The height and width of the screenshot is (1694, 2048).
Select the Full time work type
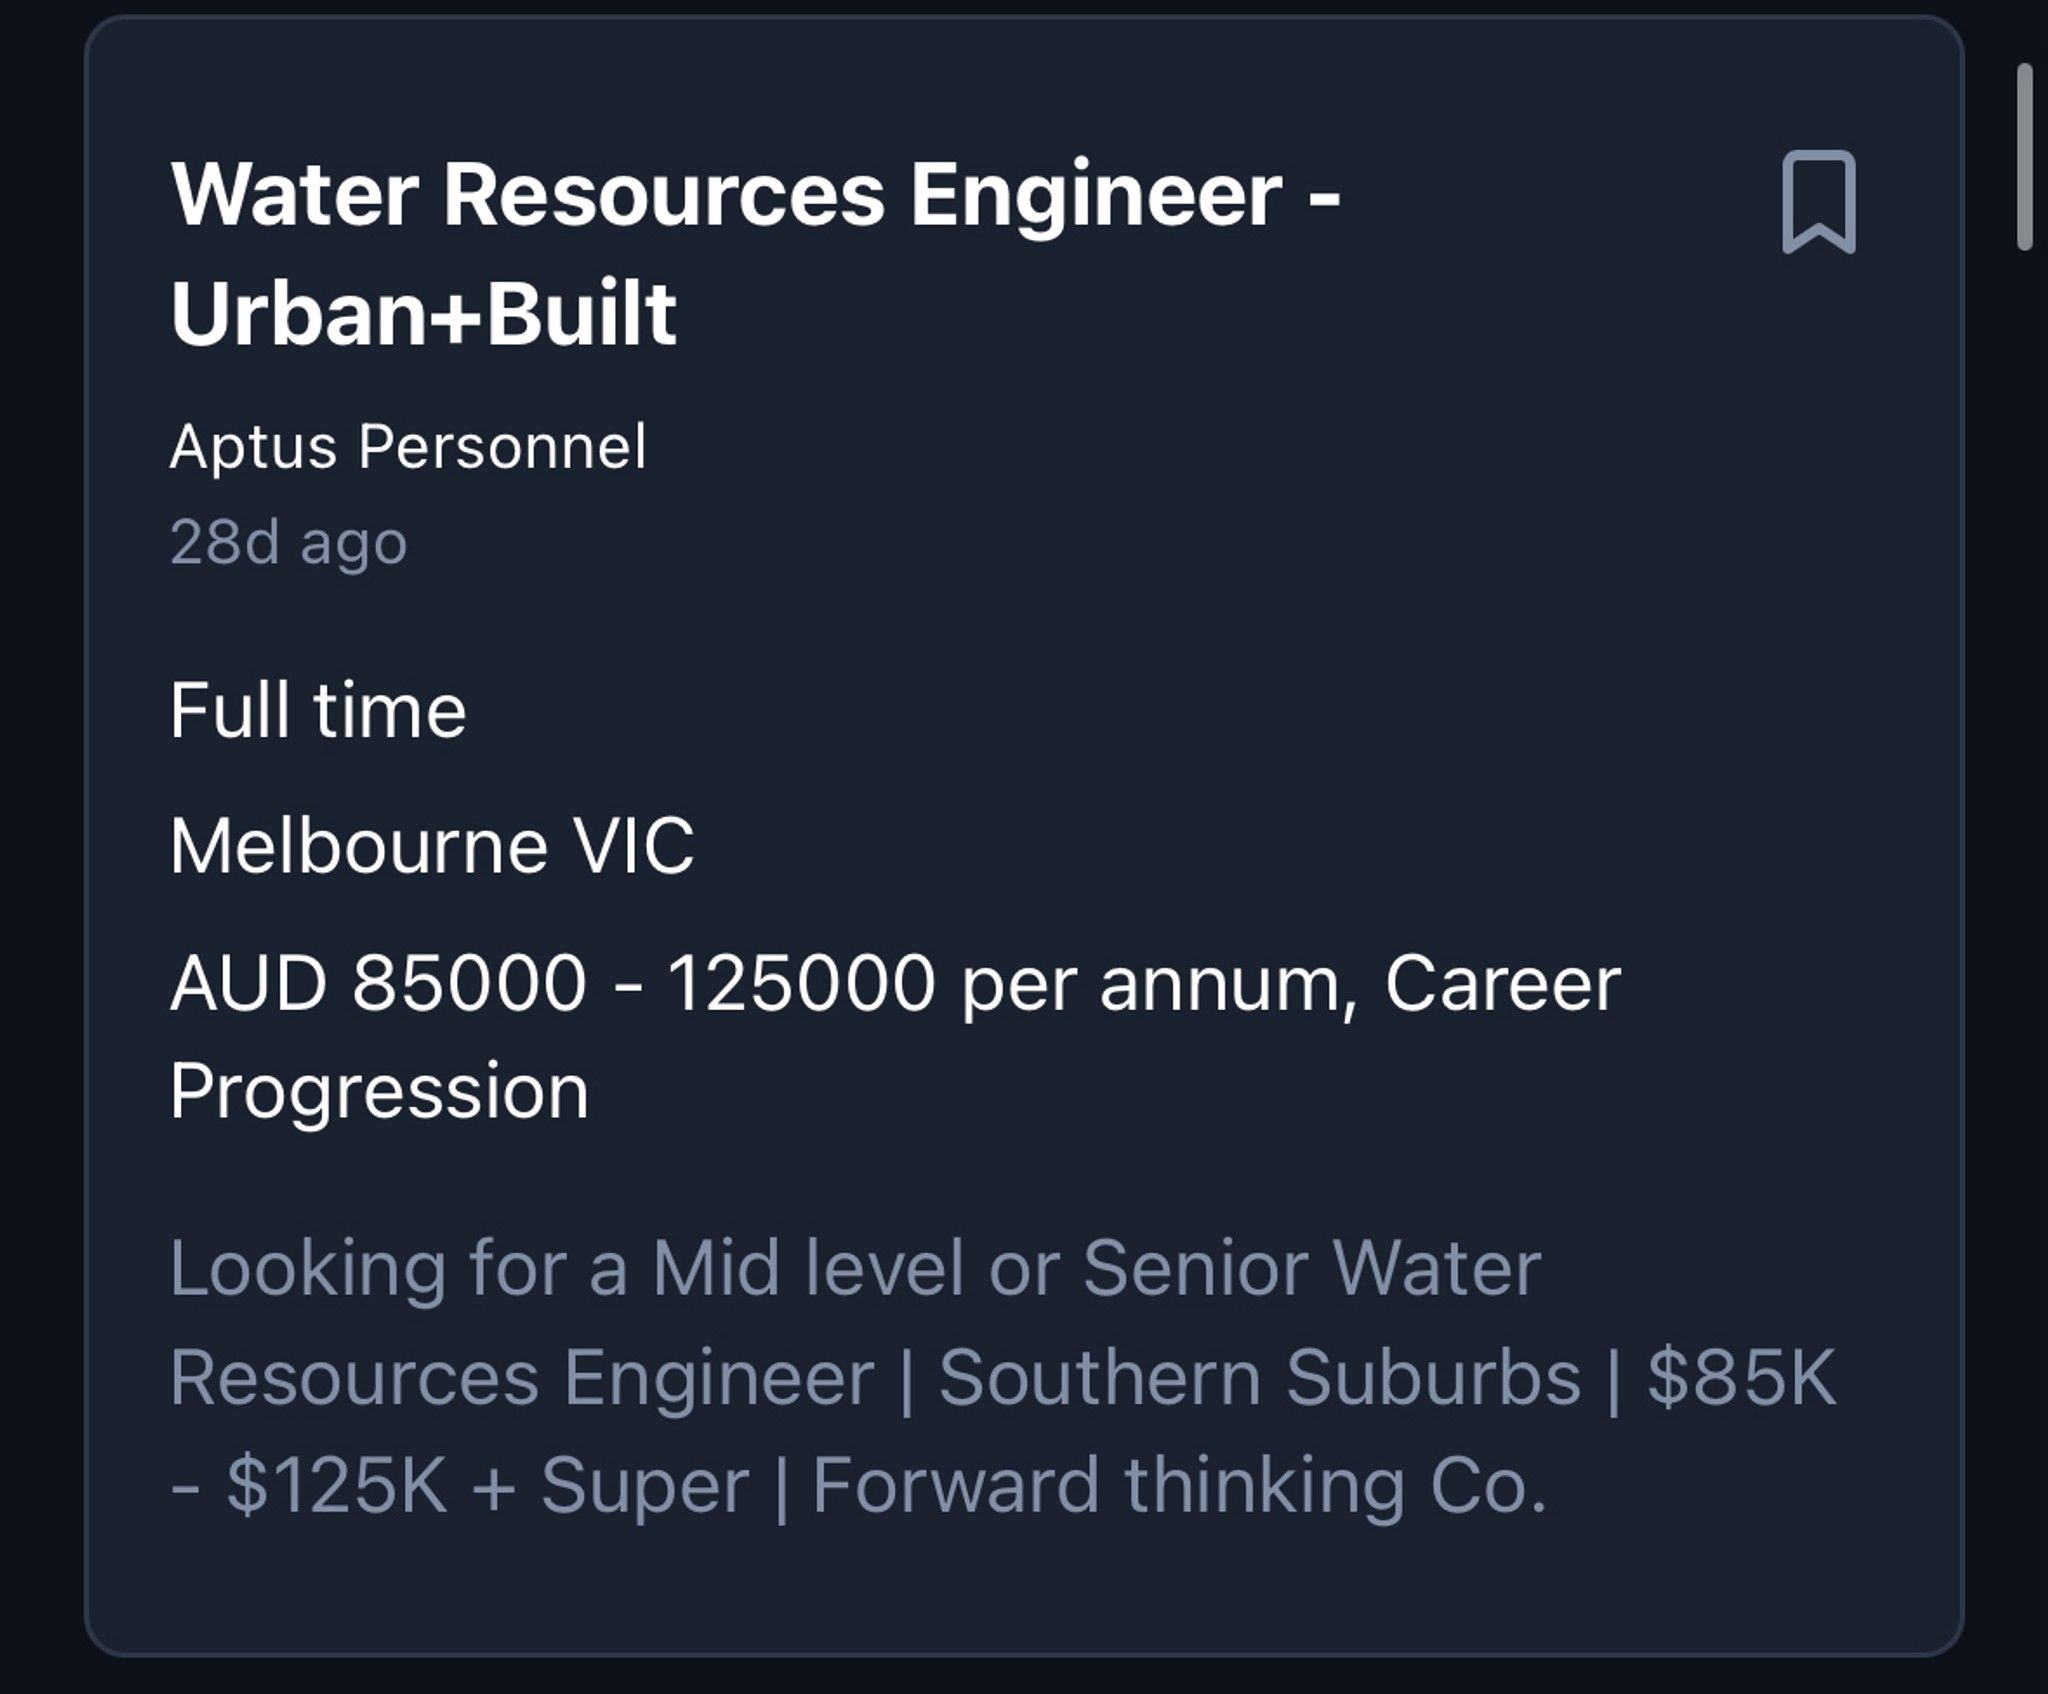(x=318, y=710)
